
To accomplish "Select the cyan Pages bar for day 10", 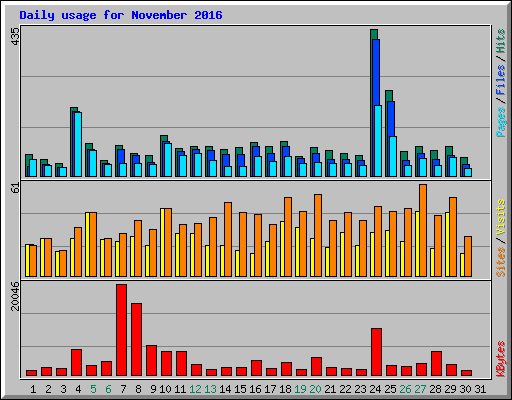I will coord(168,160).
